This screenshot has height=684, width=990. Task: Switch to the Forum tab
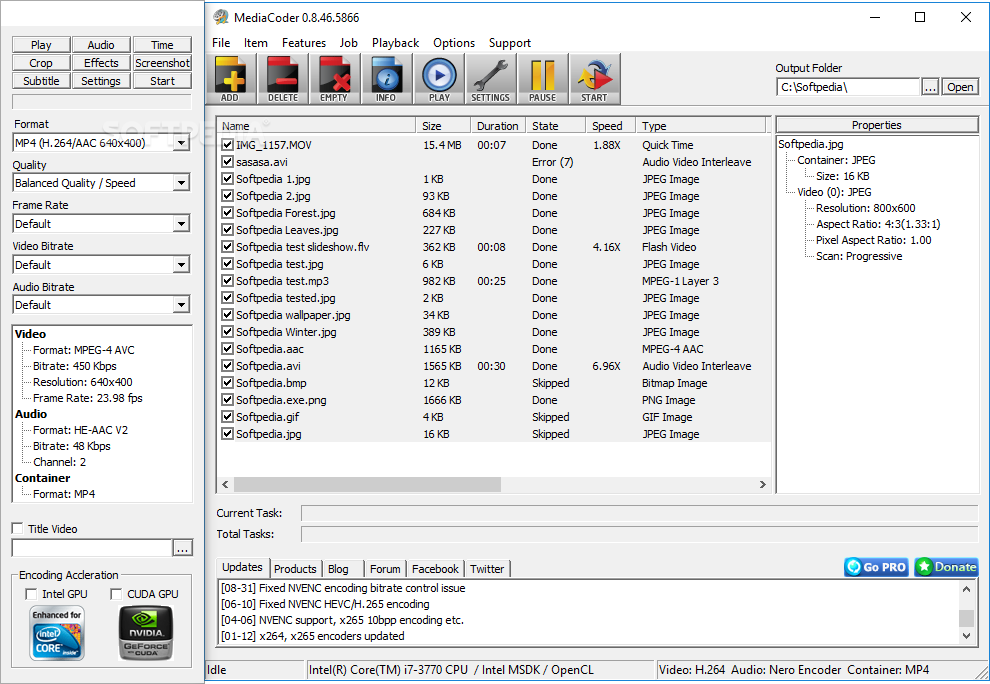pyautogui.click(x=385, y=569)
